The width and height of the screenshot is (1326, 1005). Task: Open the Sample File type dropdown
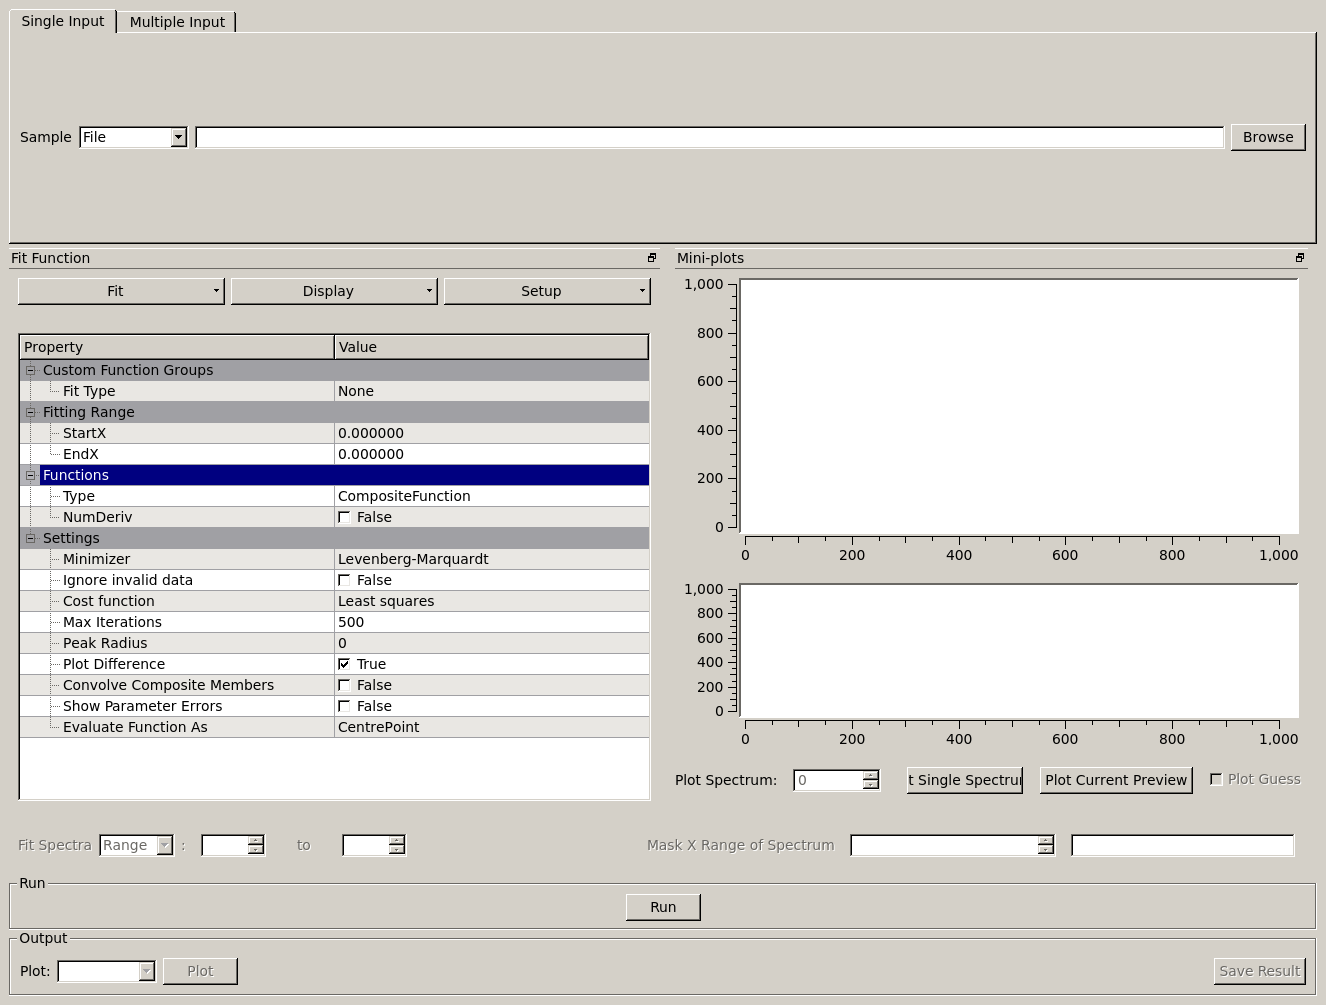click(133, 137)
